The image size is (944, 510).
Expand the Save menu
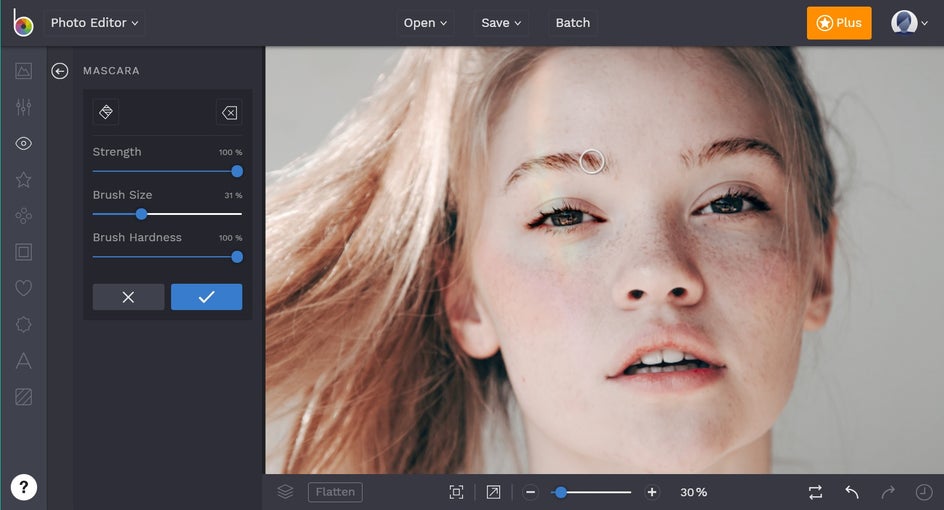pyautogui.click(x=501, y=23)
